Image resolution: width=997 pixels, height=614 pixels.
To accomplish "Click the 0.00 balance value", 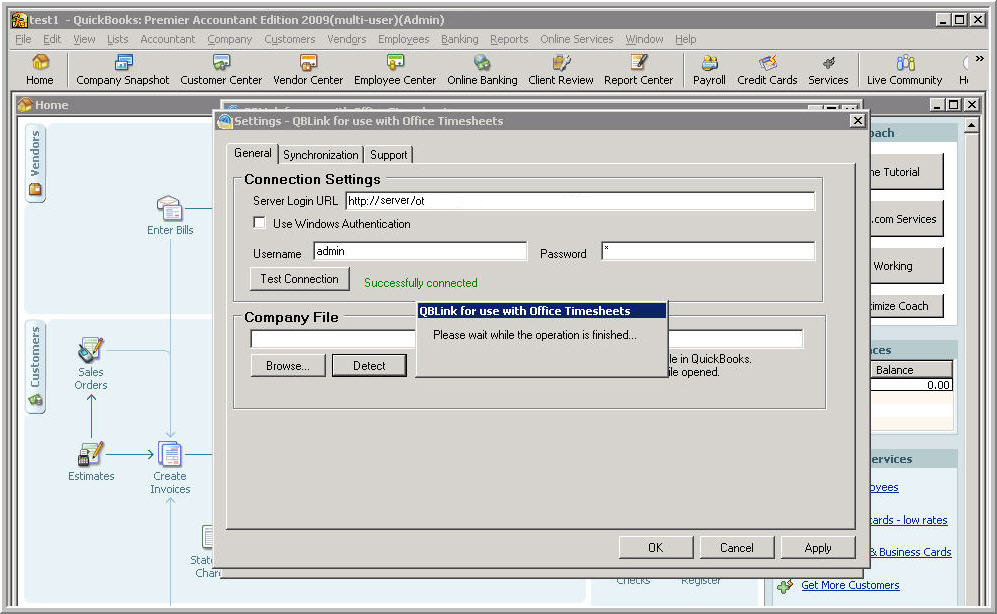I will click(938, 385).
